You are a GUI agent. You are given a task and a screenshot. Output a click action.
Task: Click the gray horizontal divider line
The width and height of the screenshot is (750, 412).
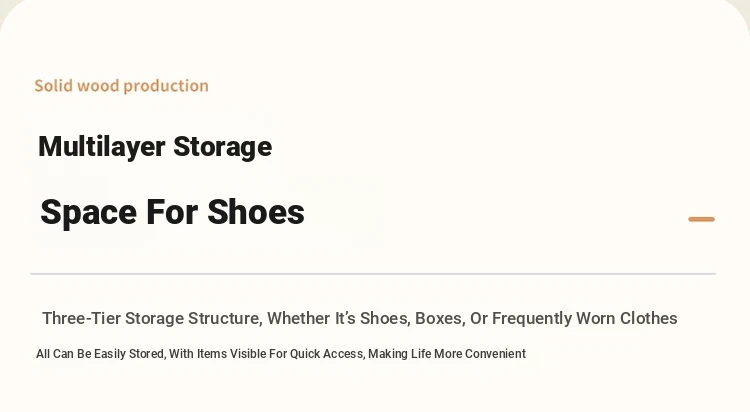tap(373, 274)
